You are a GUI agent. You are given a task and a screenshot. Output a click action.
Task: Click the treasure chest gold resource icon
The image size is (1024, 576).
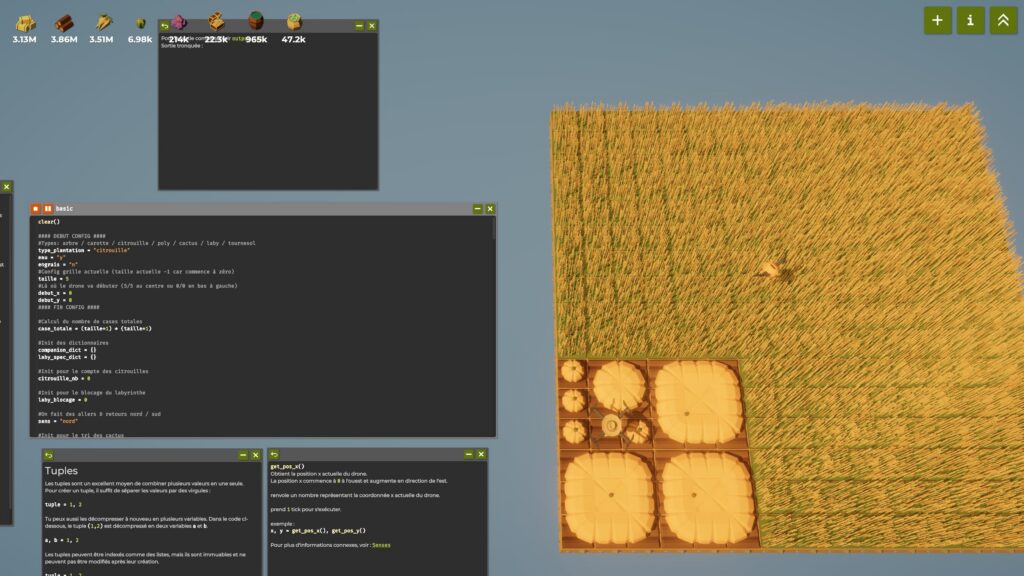point(216,21)
